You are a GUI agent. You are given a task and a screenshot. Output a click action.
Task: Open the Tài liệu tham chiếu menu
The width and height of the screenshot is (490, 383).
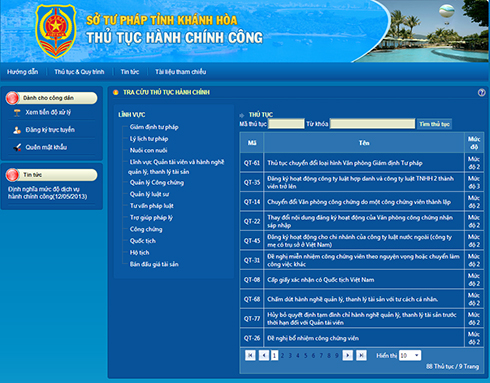[x=181, y=72]
